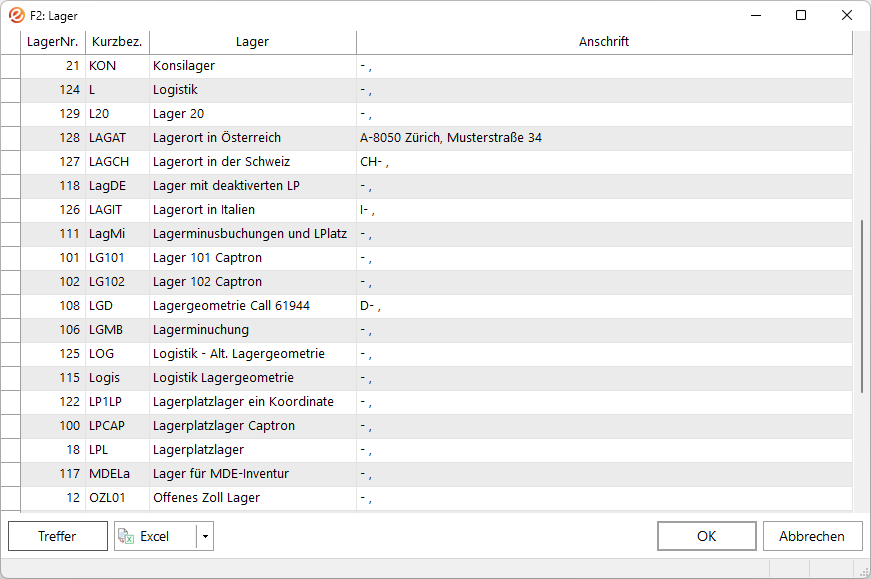The width and height of the screenshot is (871, 579).
Task: Select row selector for Konsilager
Action: coord(11,66)
